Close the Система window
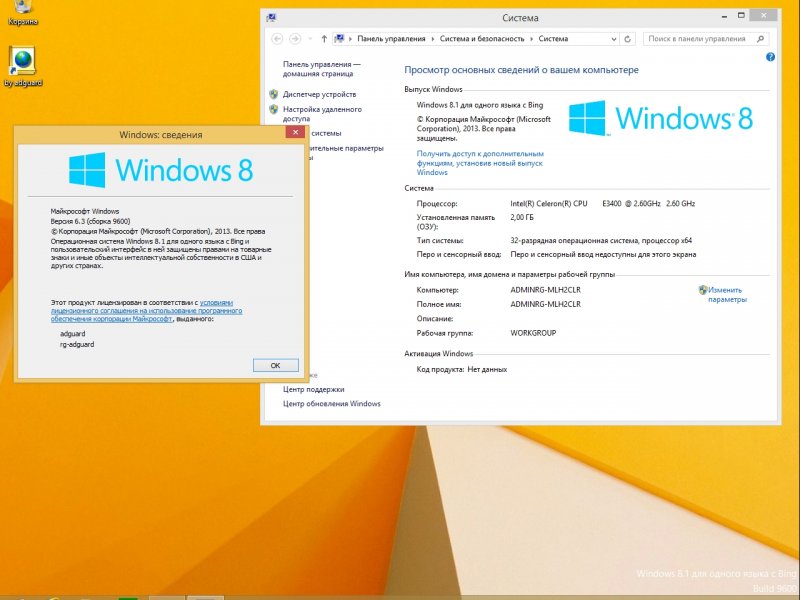The width and height of the screenshot is (800, 600). [x=764, y=16]
